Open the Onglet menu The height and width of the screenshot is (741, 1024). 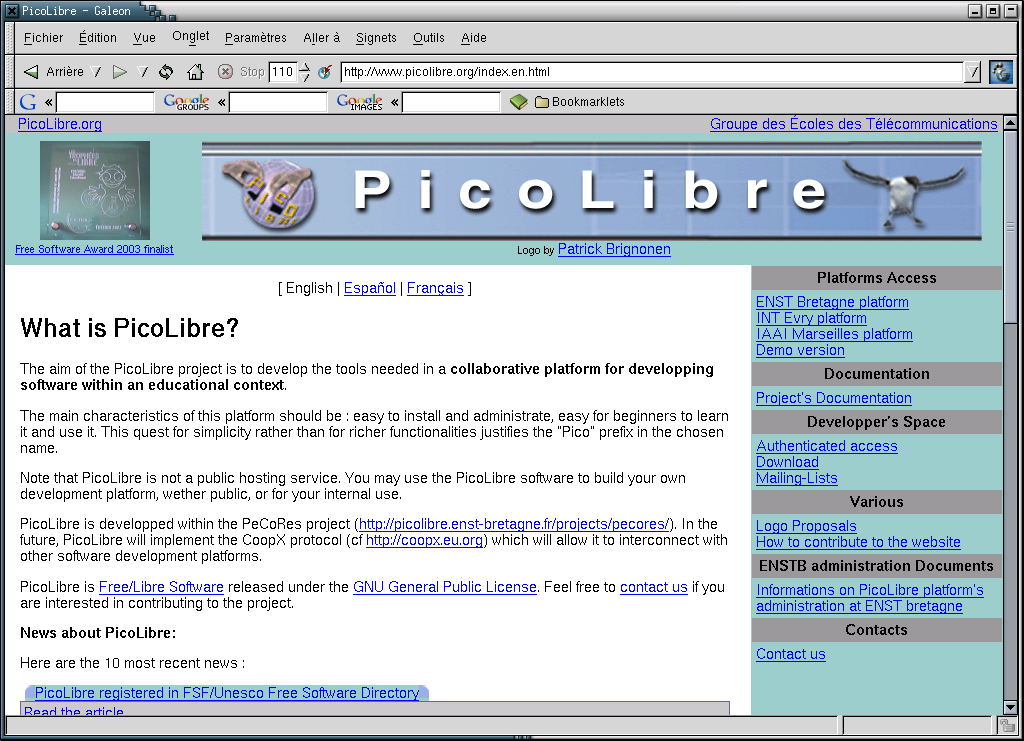(191, 37)
